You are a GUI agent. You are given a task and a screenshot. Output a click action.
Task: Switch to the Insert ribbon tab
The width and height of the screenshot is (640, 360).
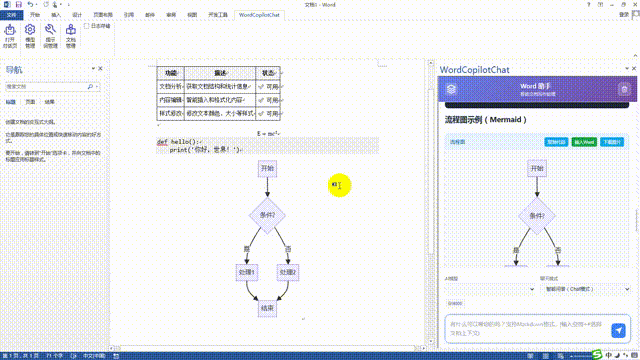point(56,15)
